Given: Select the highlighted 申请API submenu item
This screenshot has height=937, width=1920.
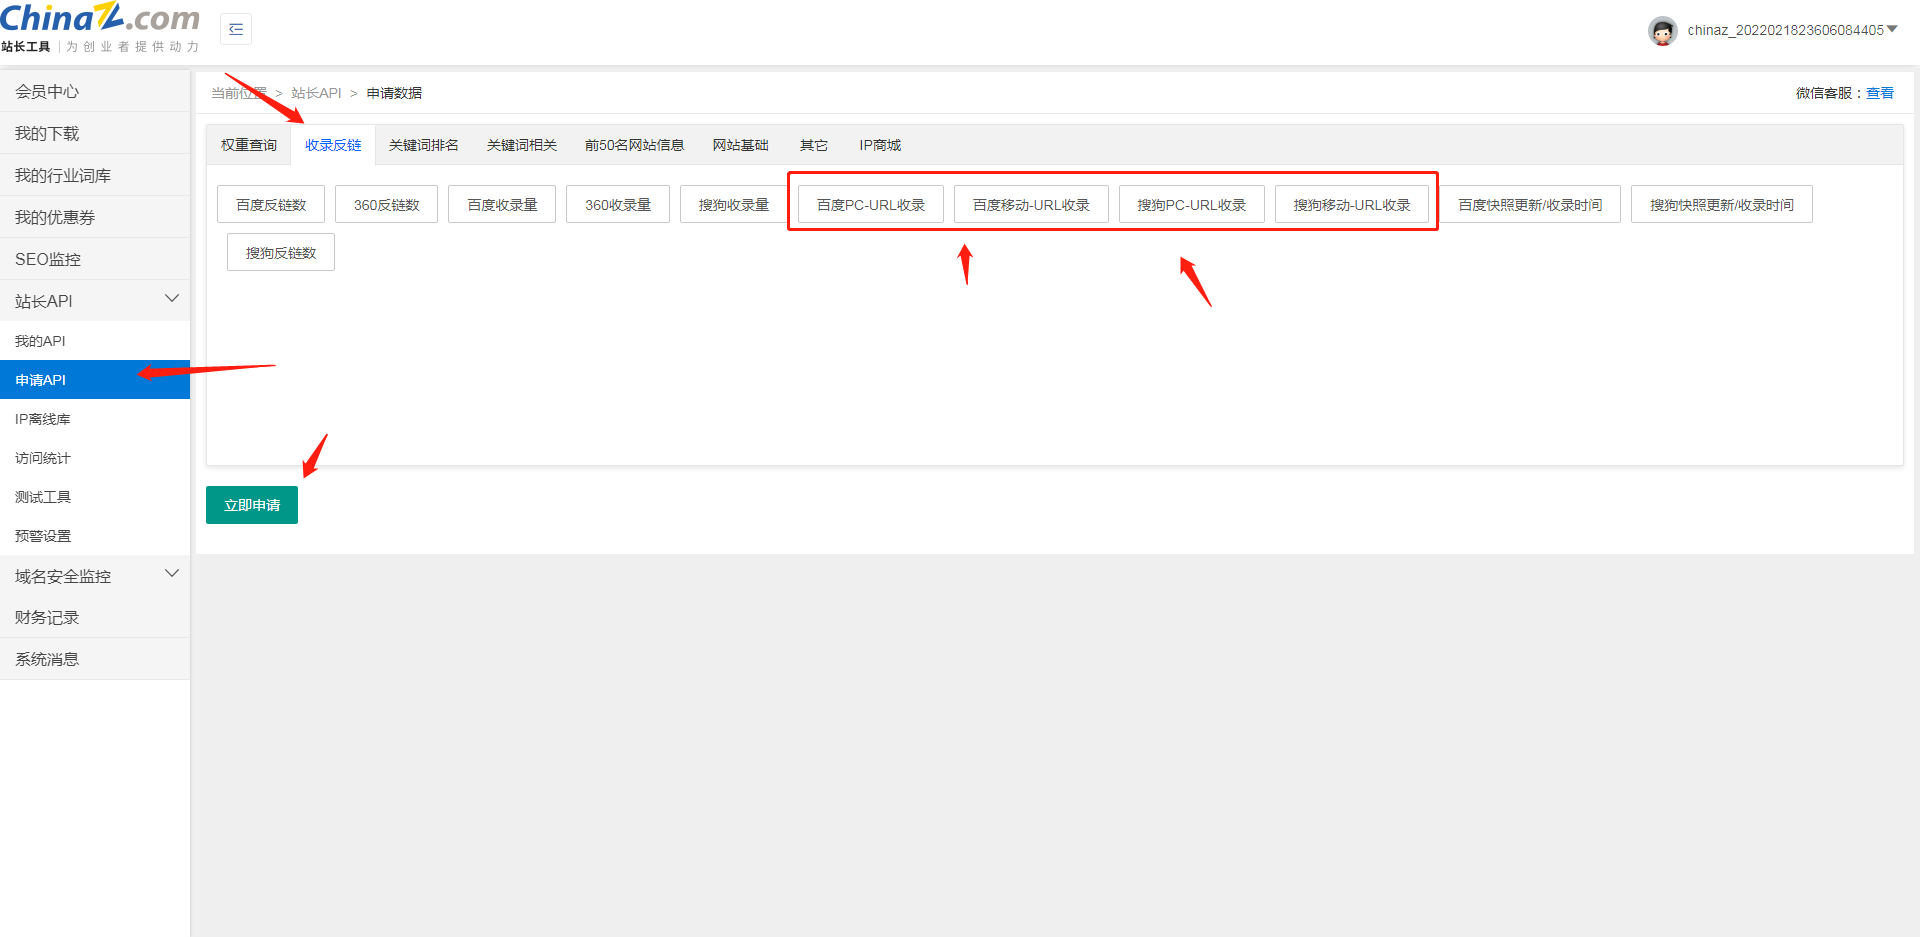Looking at the screenshot, I should click(x=95, y=380).
